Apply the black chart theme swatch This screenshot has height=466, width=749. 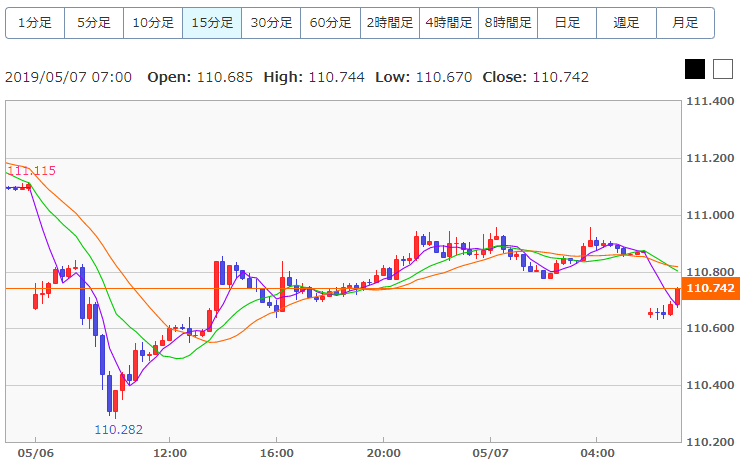click(695, 69)
